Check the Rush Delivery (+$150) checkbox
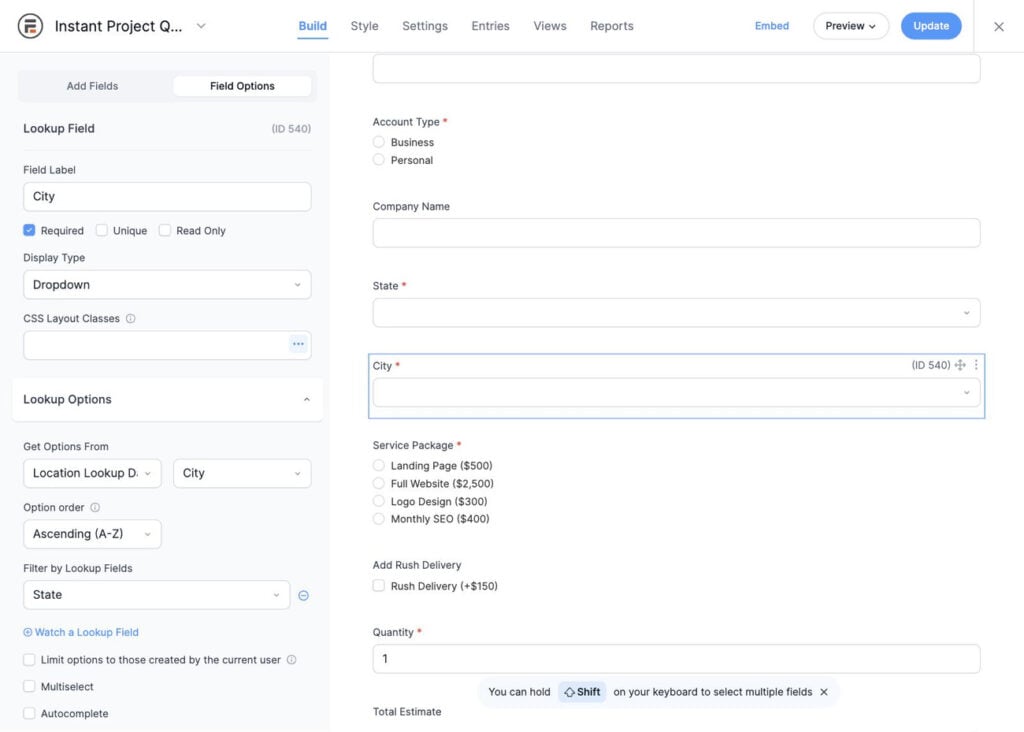Screen dimensions: 1024x732 (x=379, y=585)
